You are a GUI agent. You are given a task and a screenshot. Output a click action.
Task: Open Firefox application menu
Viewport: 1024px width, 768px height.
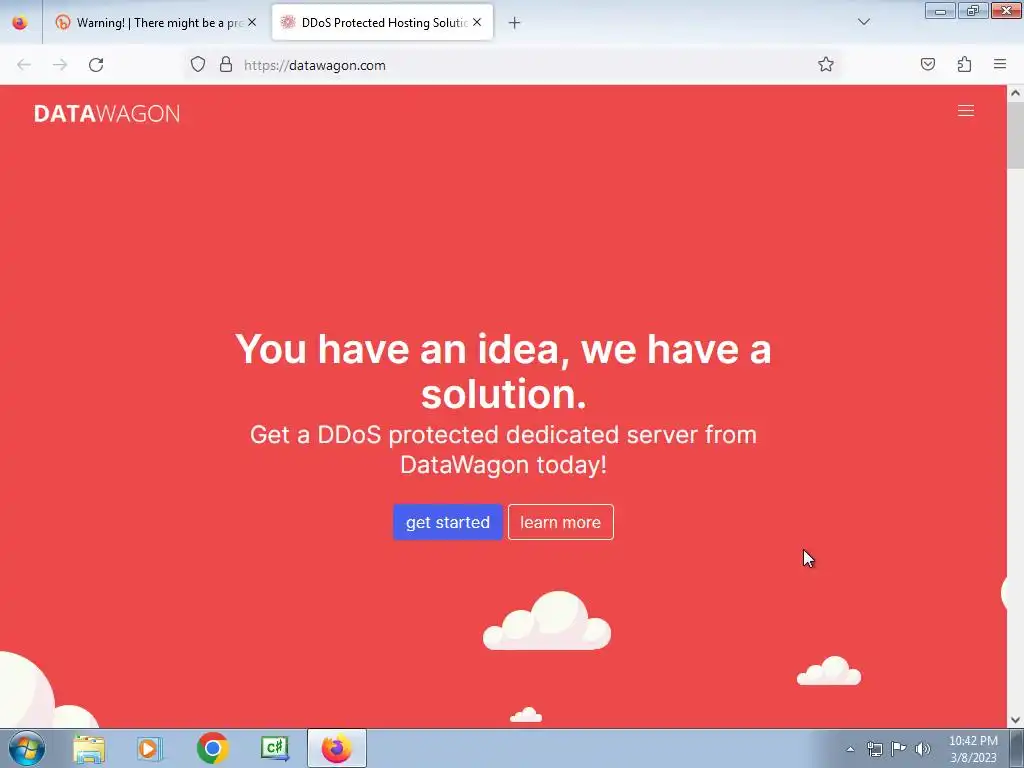(x=1000, y=64)
